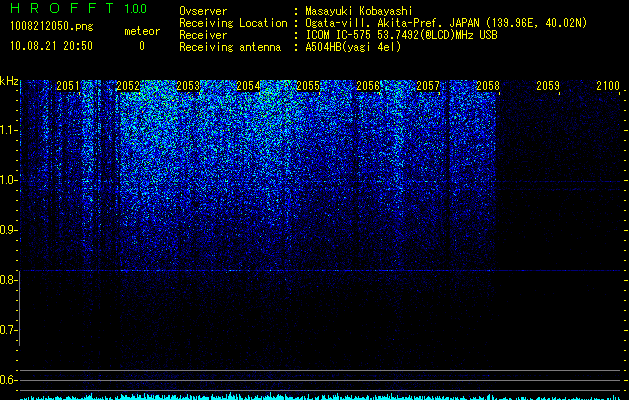Click the Receiving antenna label
629x400 pixels.
230,47
